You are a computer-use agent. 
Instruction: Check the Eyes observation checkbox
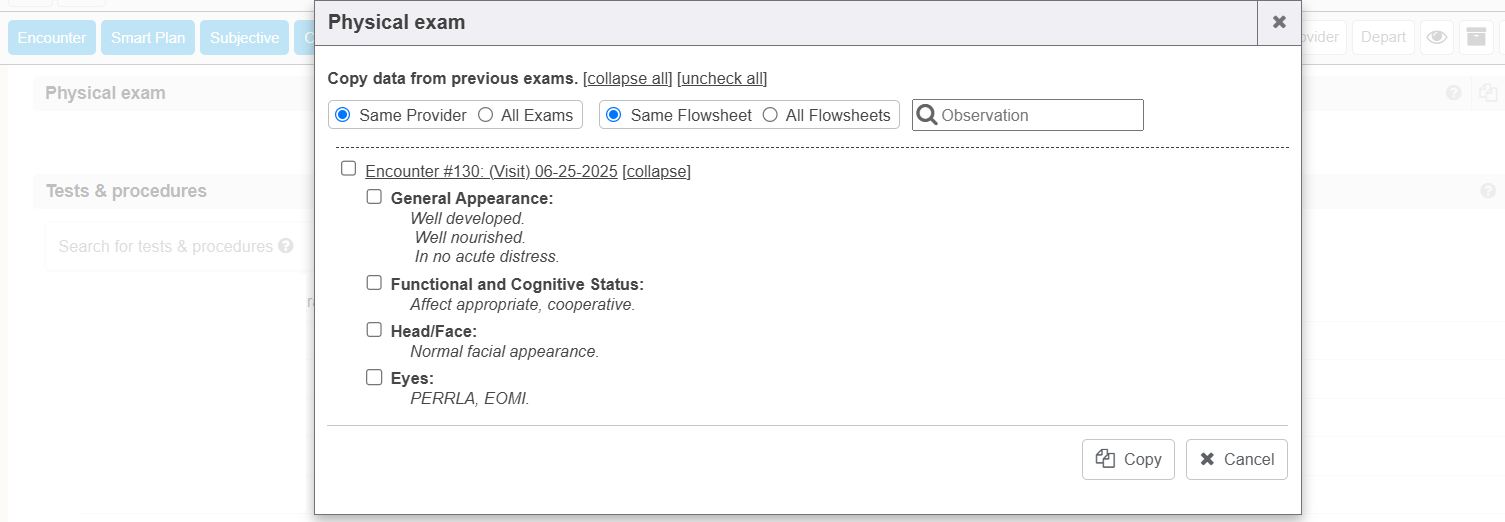click(x=374, y=377)
